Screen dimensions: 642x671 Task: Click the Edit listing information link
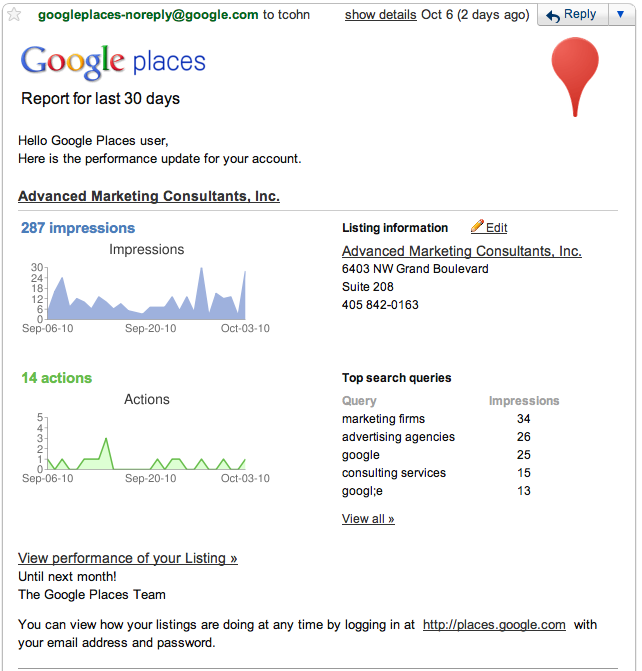[x=496, y=228]
